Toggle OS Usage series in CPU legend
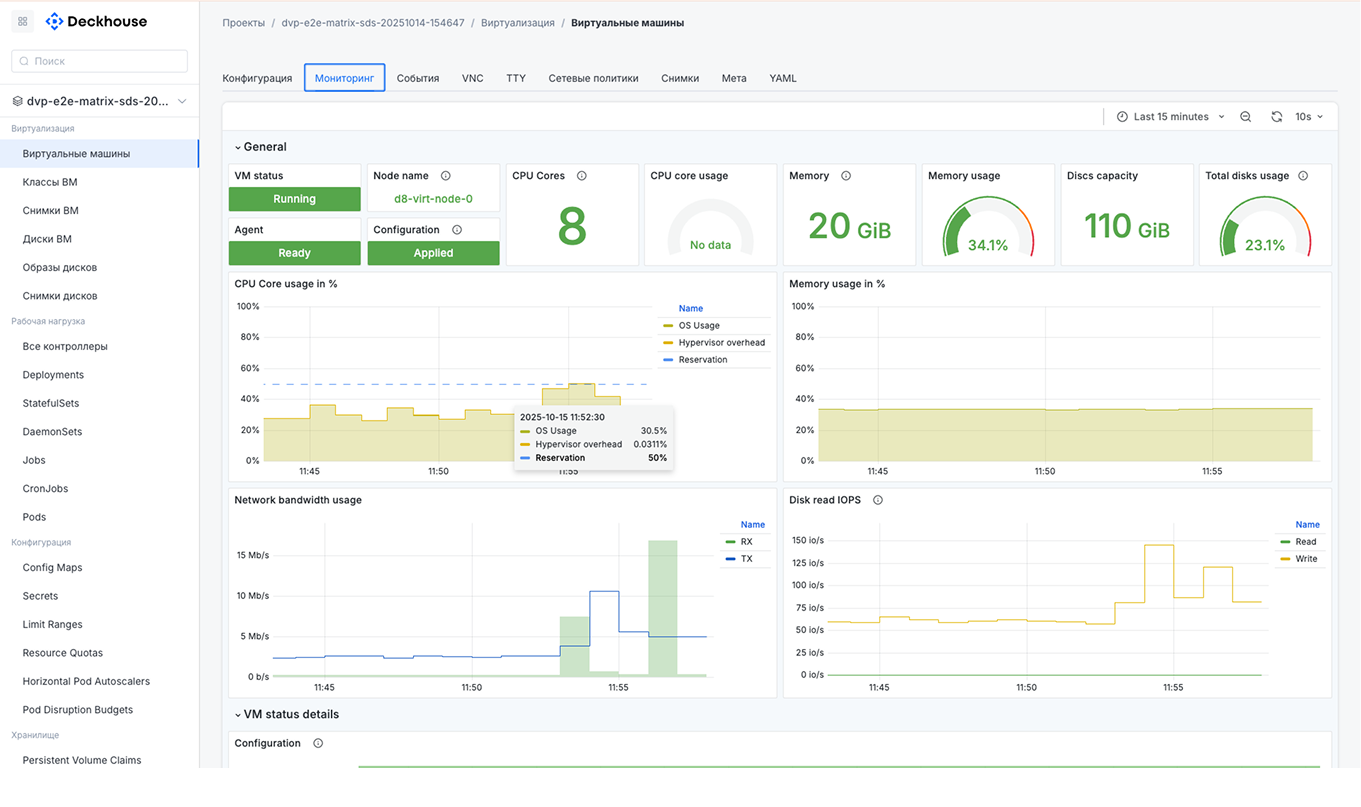Viewport: 1361px width, 807px height. click(698, 326)
